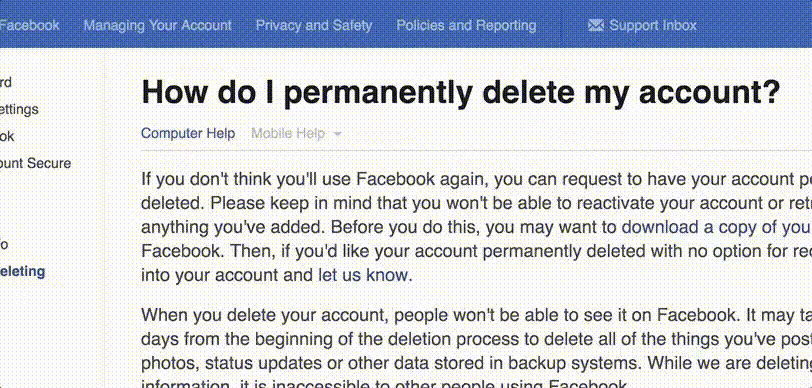The height and width of the screenshot is (388, 812).
Task: Click the sidebar item ending in 'rd'
Action: click(x=6, y=82)
